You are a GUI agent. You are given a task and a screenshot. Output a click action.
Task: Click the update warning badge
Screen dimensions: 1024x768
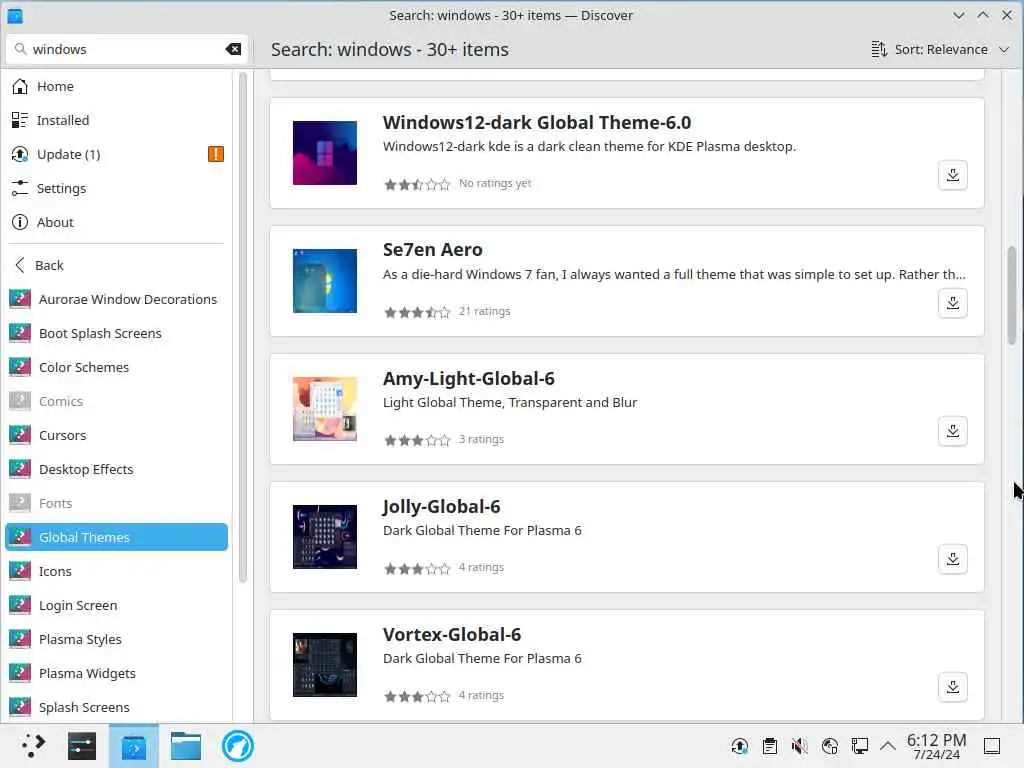216,154
